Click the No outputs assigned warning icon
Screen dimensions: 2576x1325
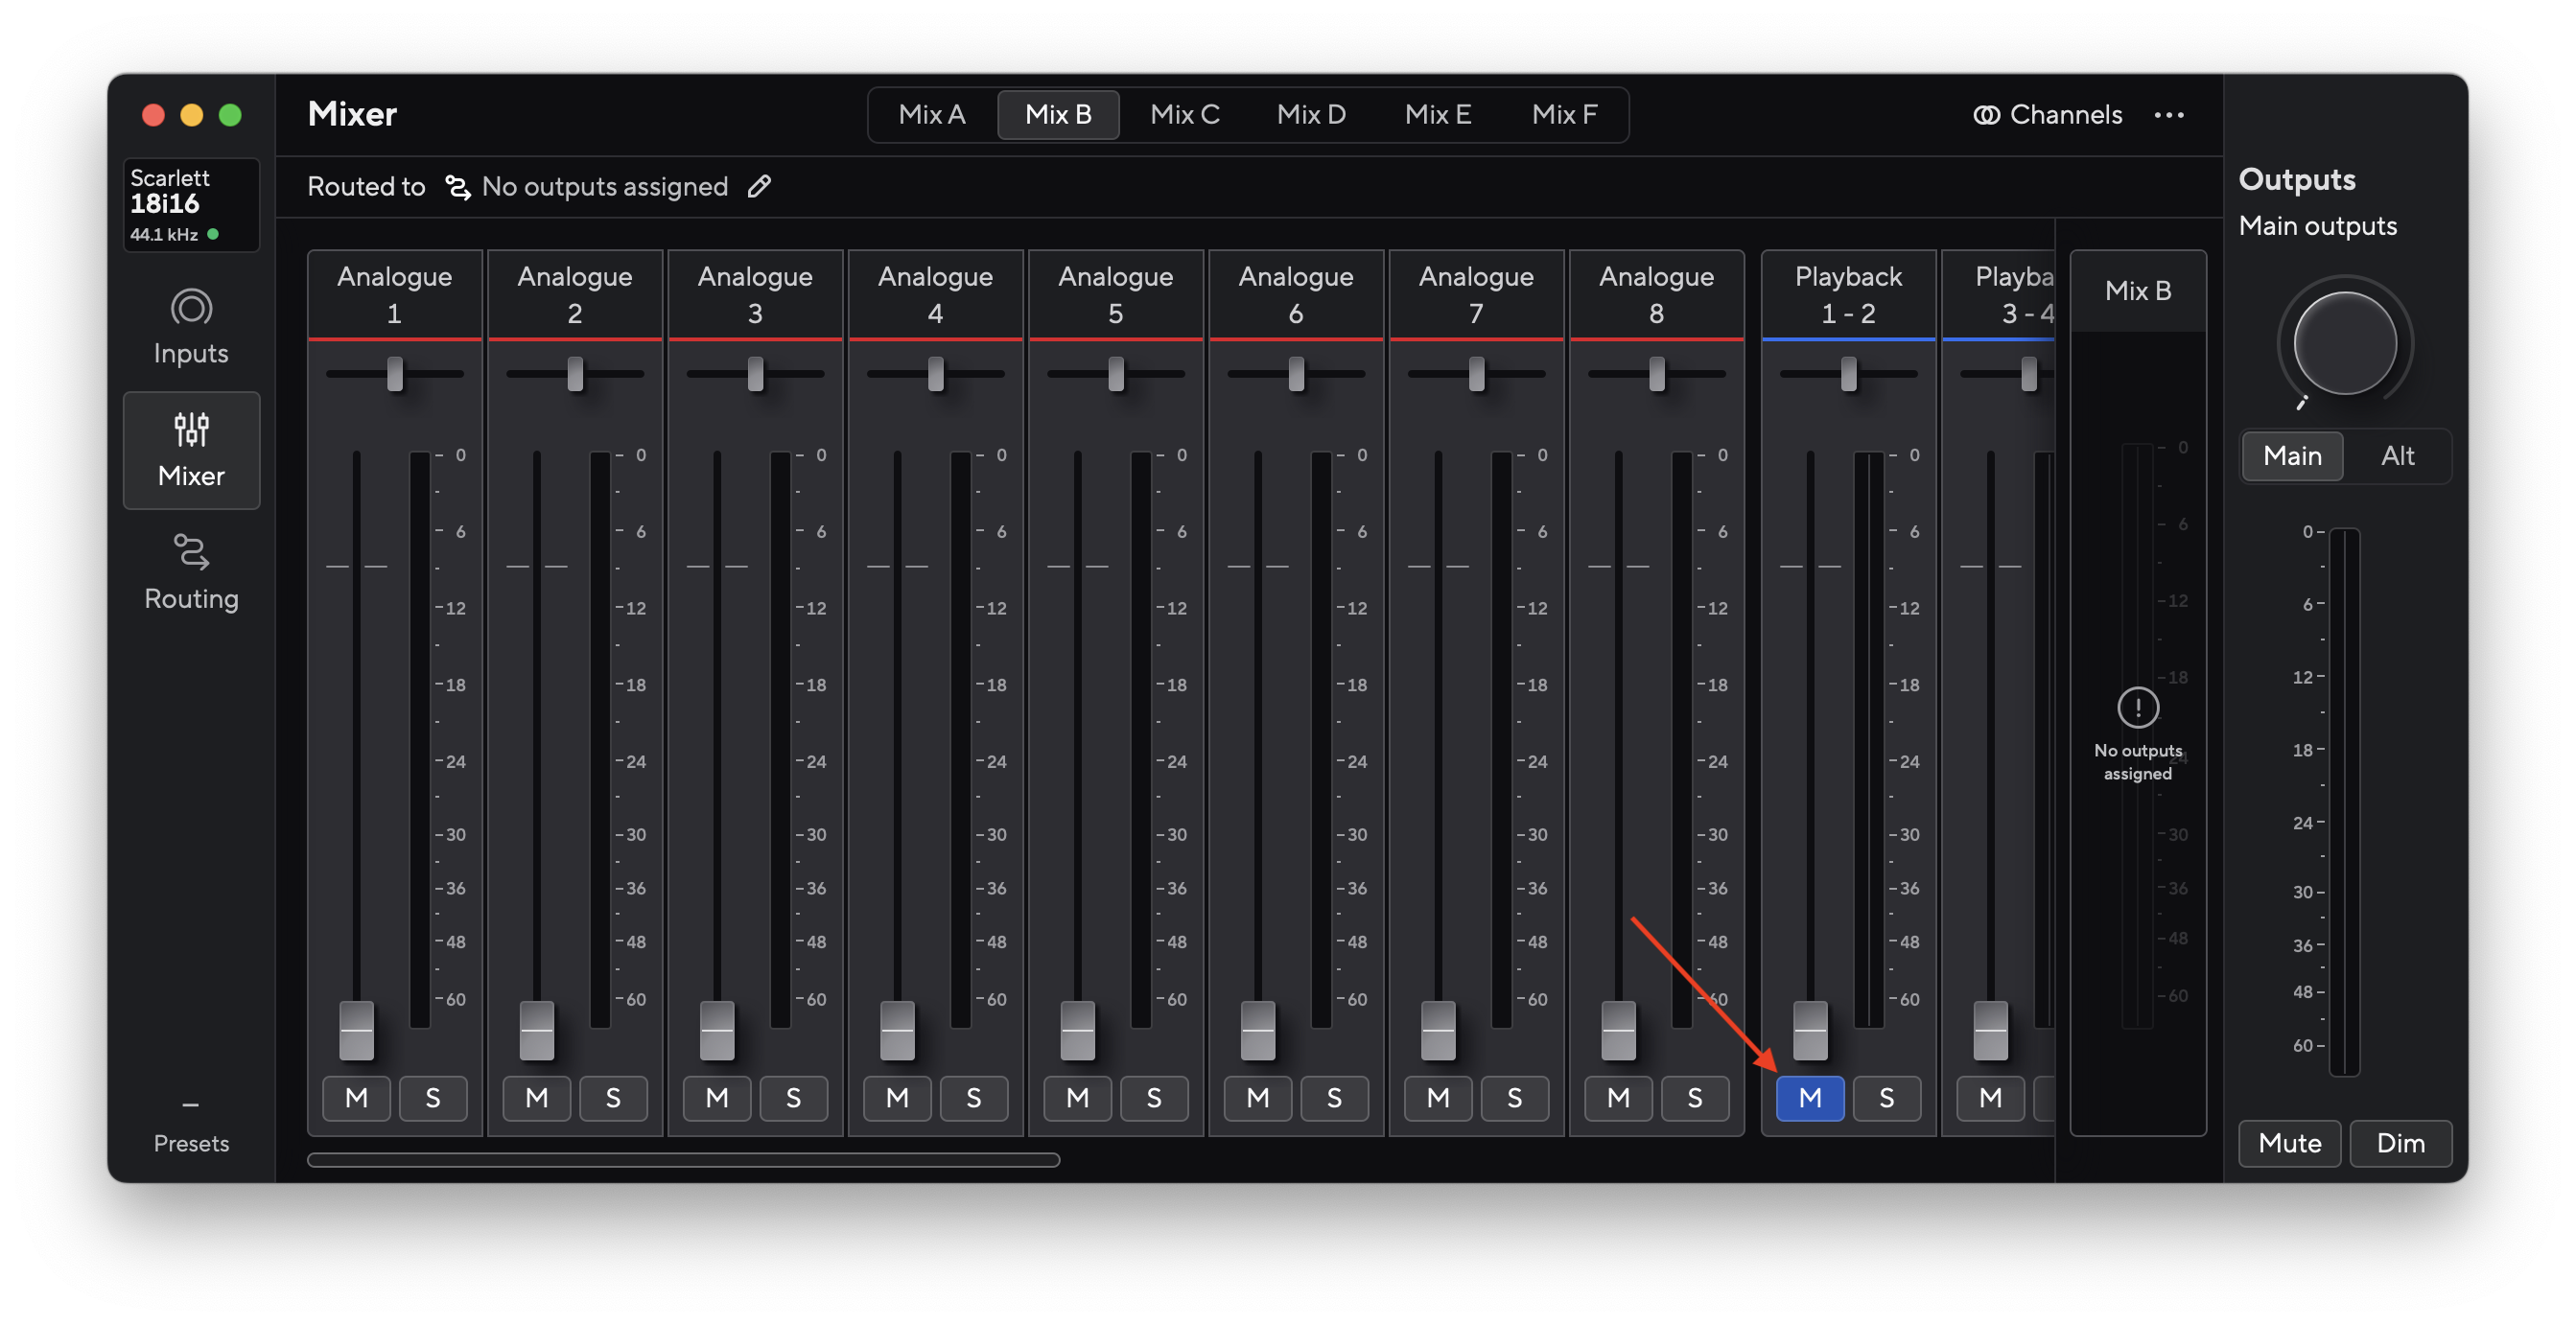pos(2137,706)
